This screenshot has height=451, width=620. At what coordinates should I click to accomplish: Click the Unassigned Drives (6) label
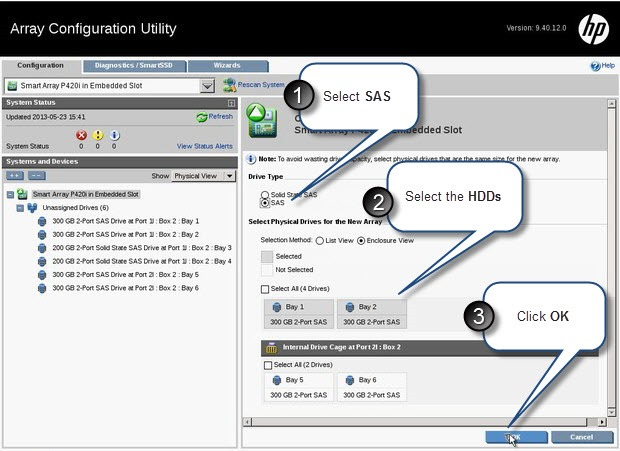tap(76, 208)
